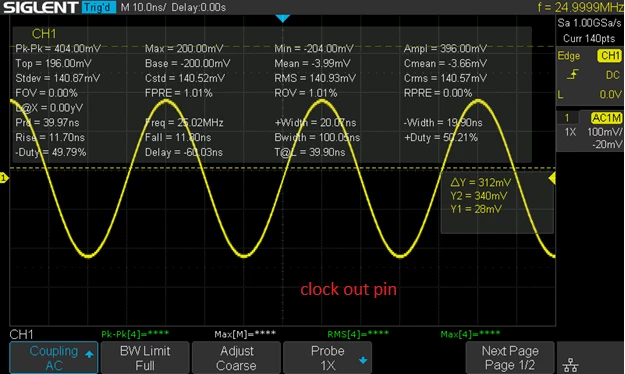
Task: Click the -20mV vertical offset readout
Action: pyautogui.click(x=607, y=144)
